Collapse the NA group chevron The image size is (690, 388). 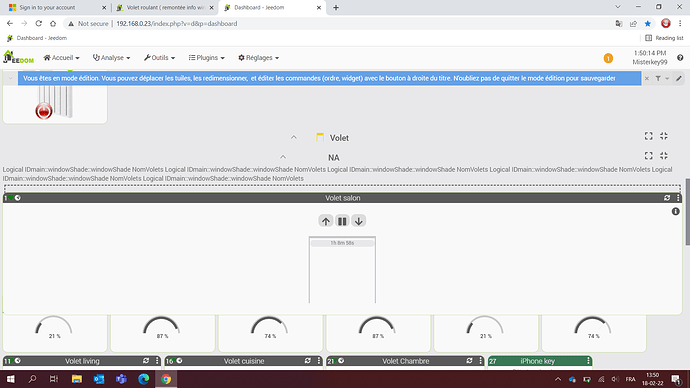[x=283, y=157]
